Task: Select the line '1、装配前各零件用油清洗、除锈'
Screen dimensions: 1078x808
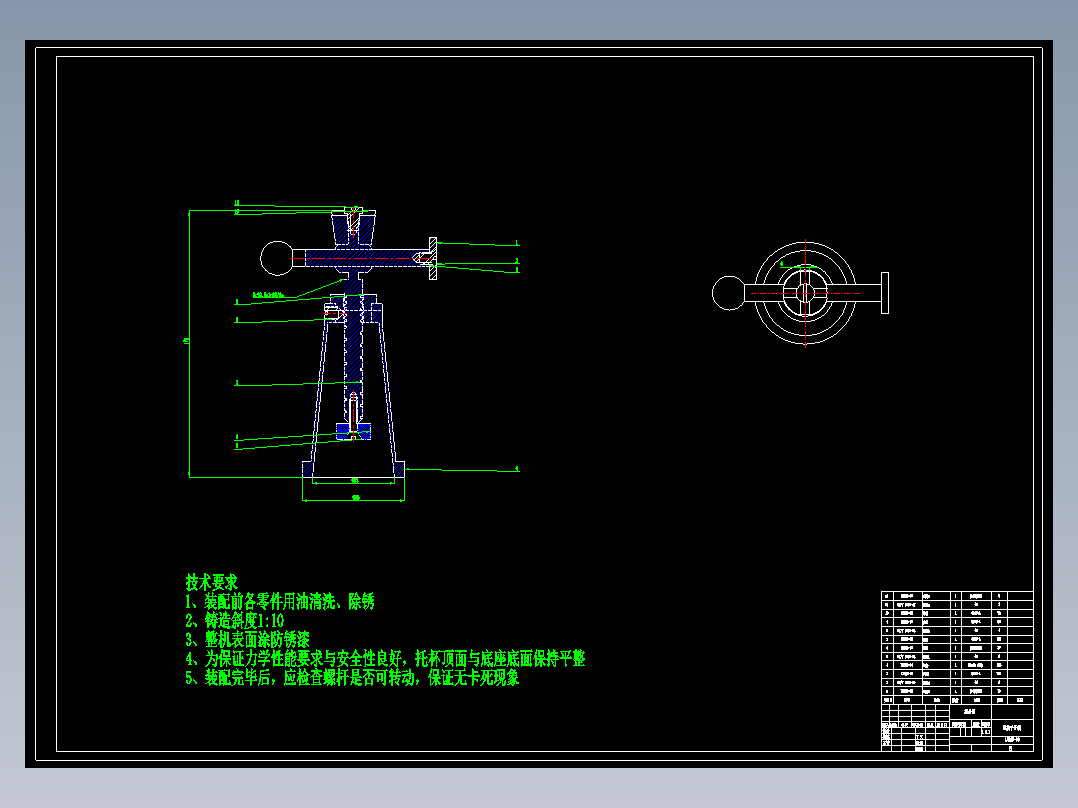Action: 280,602
